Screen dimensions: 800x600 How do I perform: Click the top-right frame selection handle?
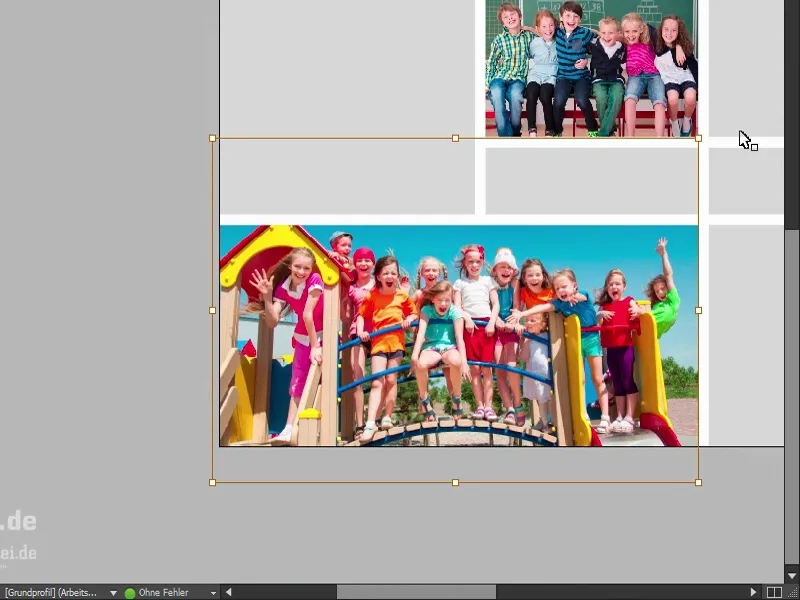pyautogui.click(x=698, y=138)
